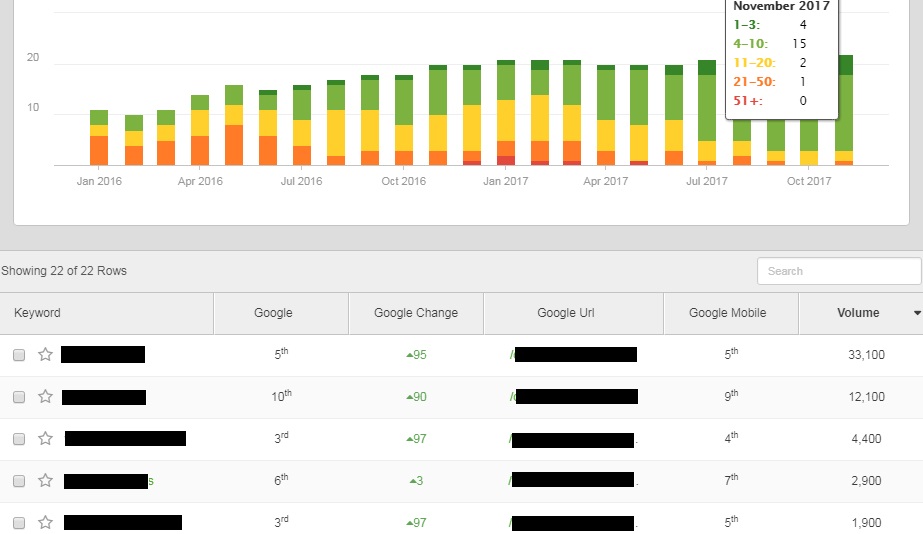Favorite the keyword with 4,400 volume
The width and height of the screenshot is (923, 534).
(x=45, y=439)
